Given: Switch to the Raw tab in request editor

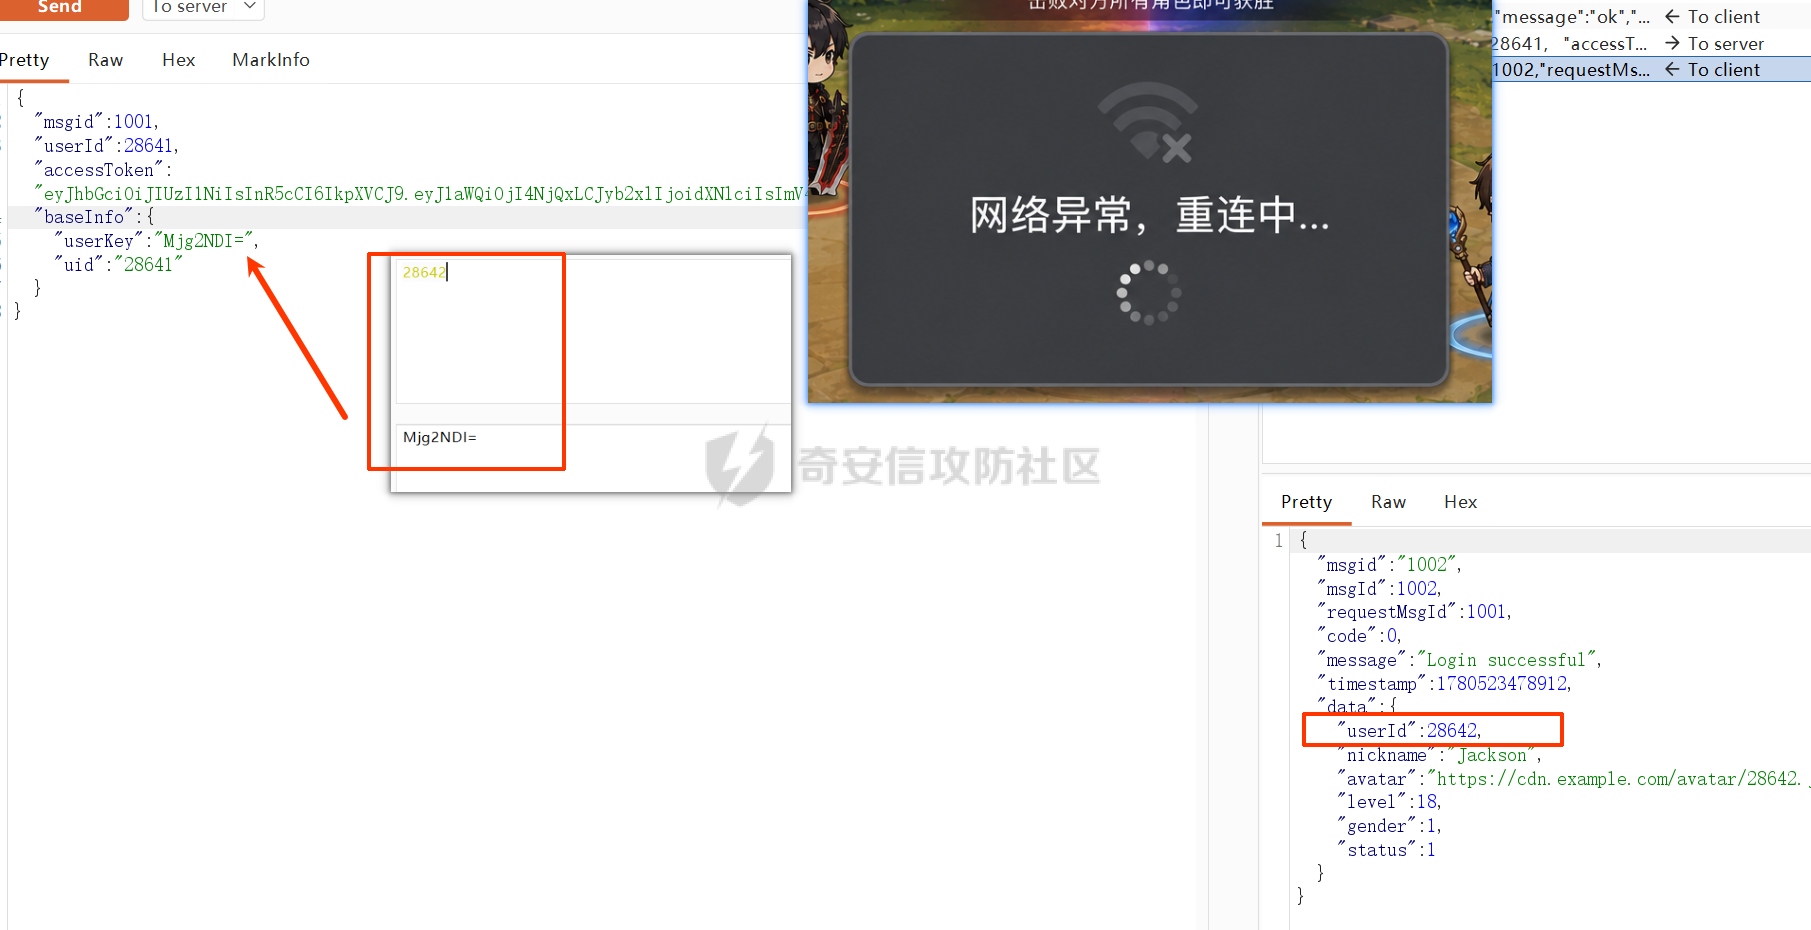Looking at the screenshot, I should pos(105,60).
